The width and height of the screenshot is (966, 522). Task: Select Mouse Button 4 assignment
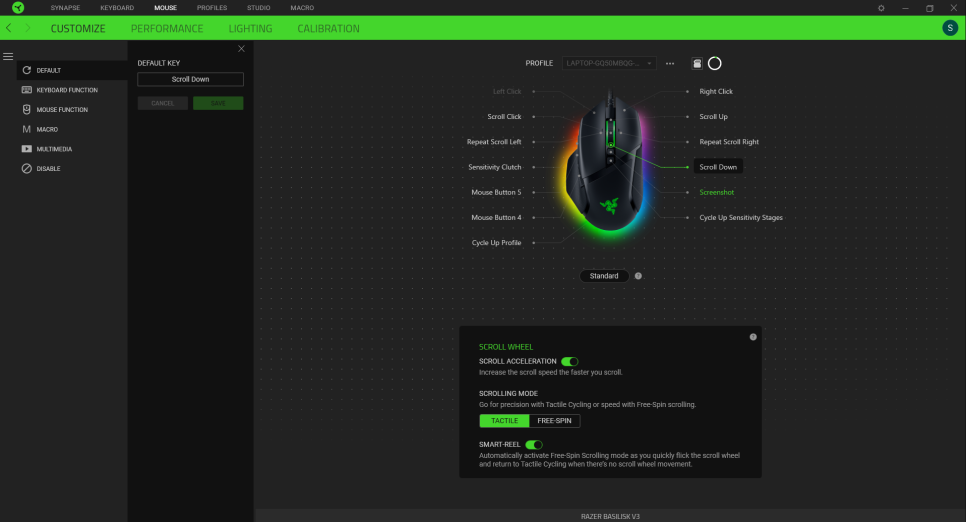pos(496,218)
